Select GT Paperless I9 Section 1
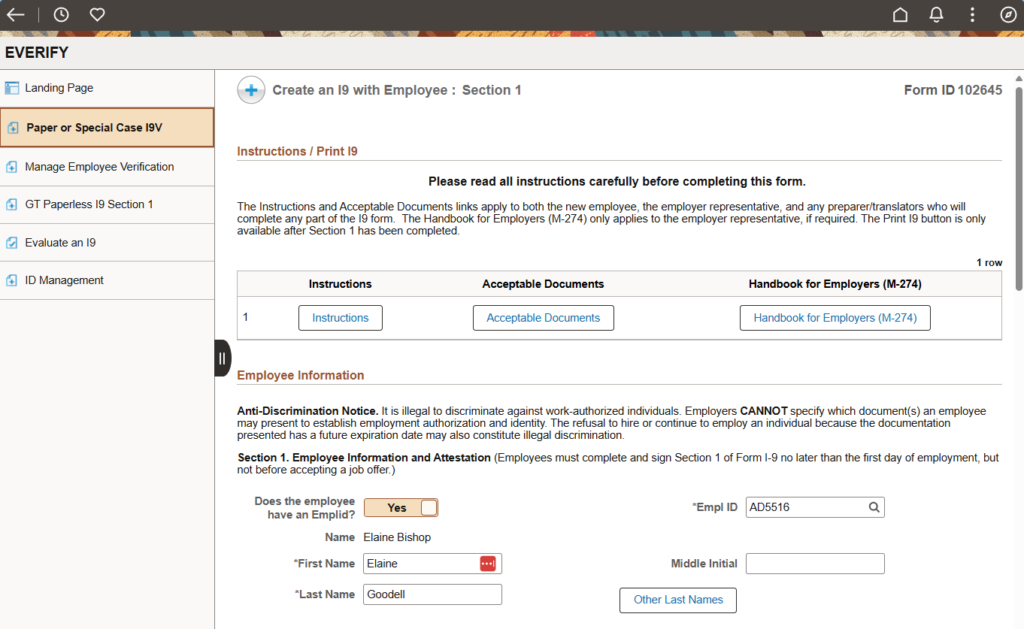Image resolution: width=1024 pixels, height=629 pixels. (x=89, y=204)
